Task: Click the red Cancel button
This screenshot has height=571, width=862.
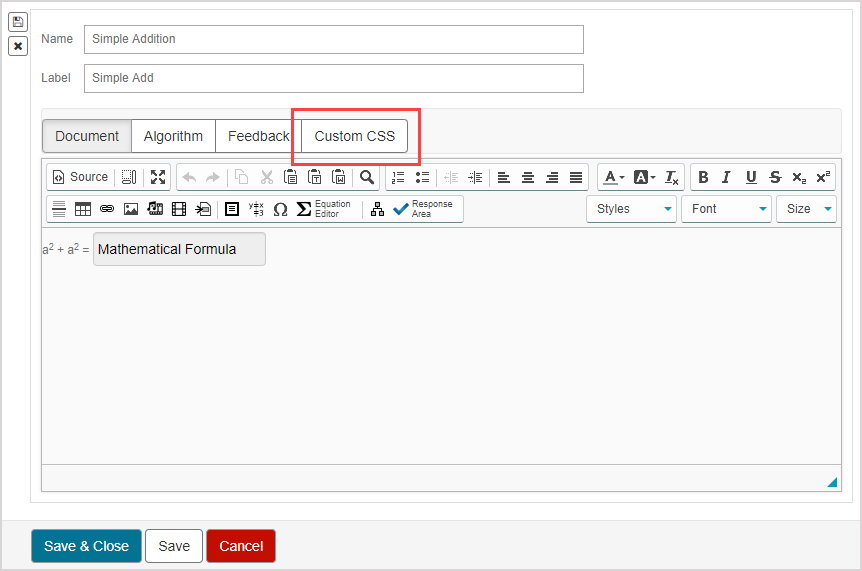Action: 241,546
